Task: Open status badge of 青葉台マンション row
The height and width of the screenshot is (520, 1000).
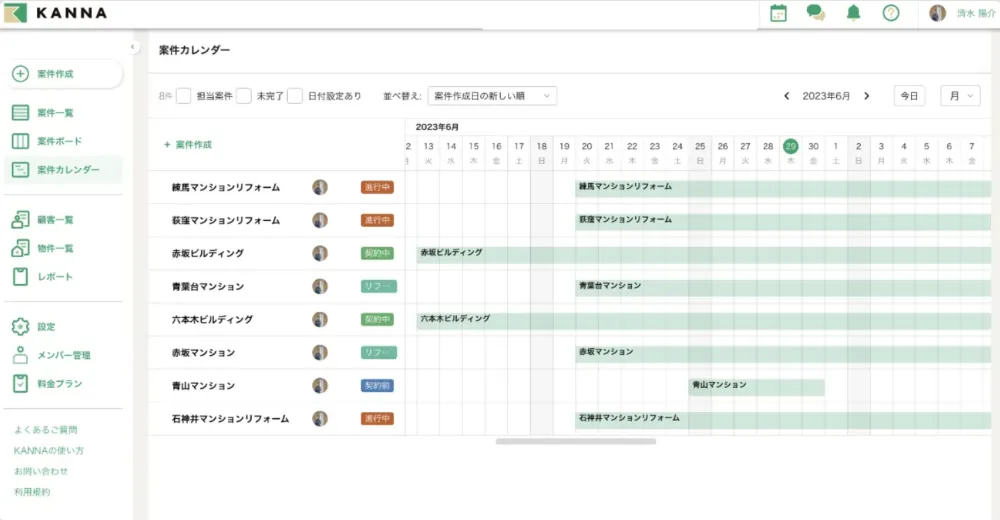Action: click(379, 286)
